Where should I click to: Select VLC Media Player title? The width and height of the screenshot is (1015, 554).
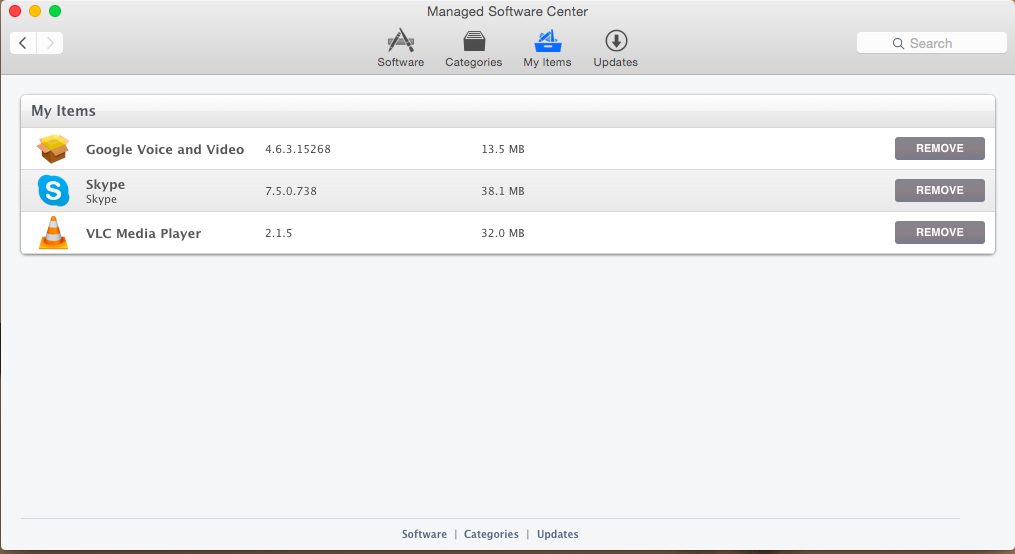click(144, 234)
